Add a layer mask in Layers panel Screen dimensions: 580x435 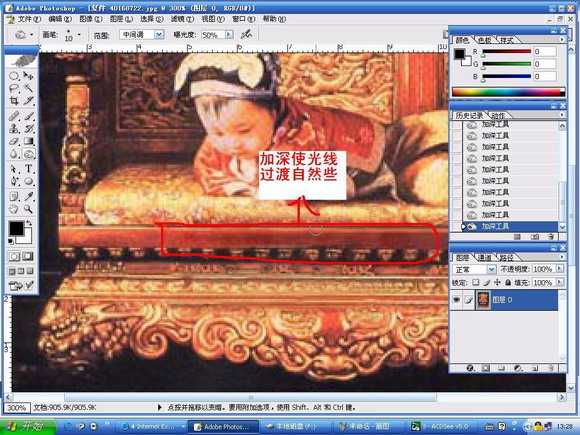486,368
